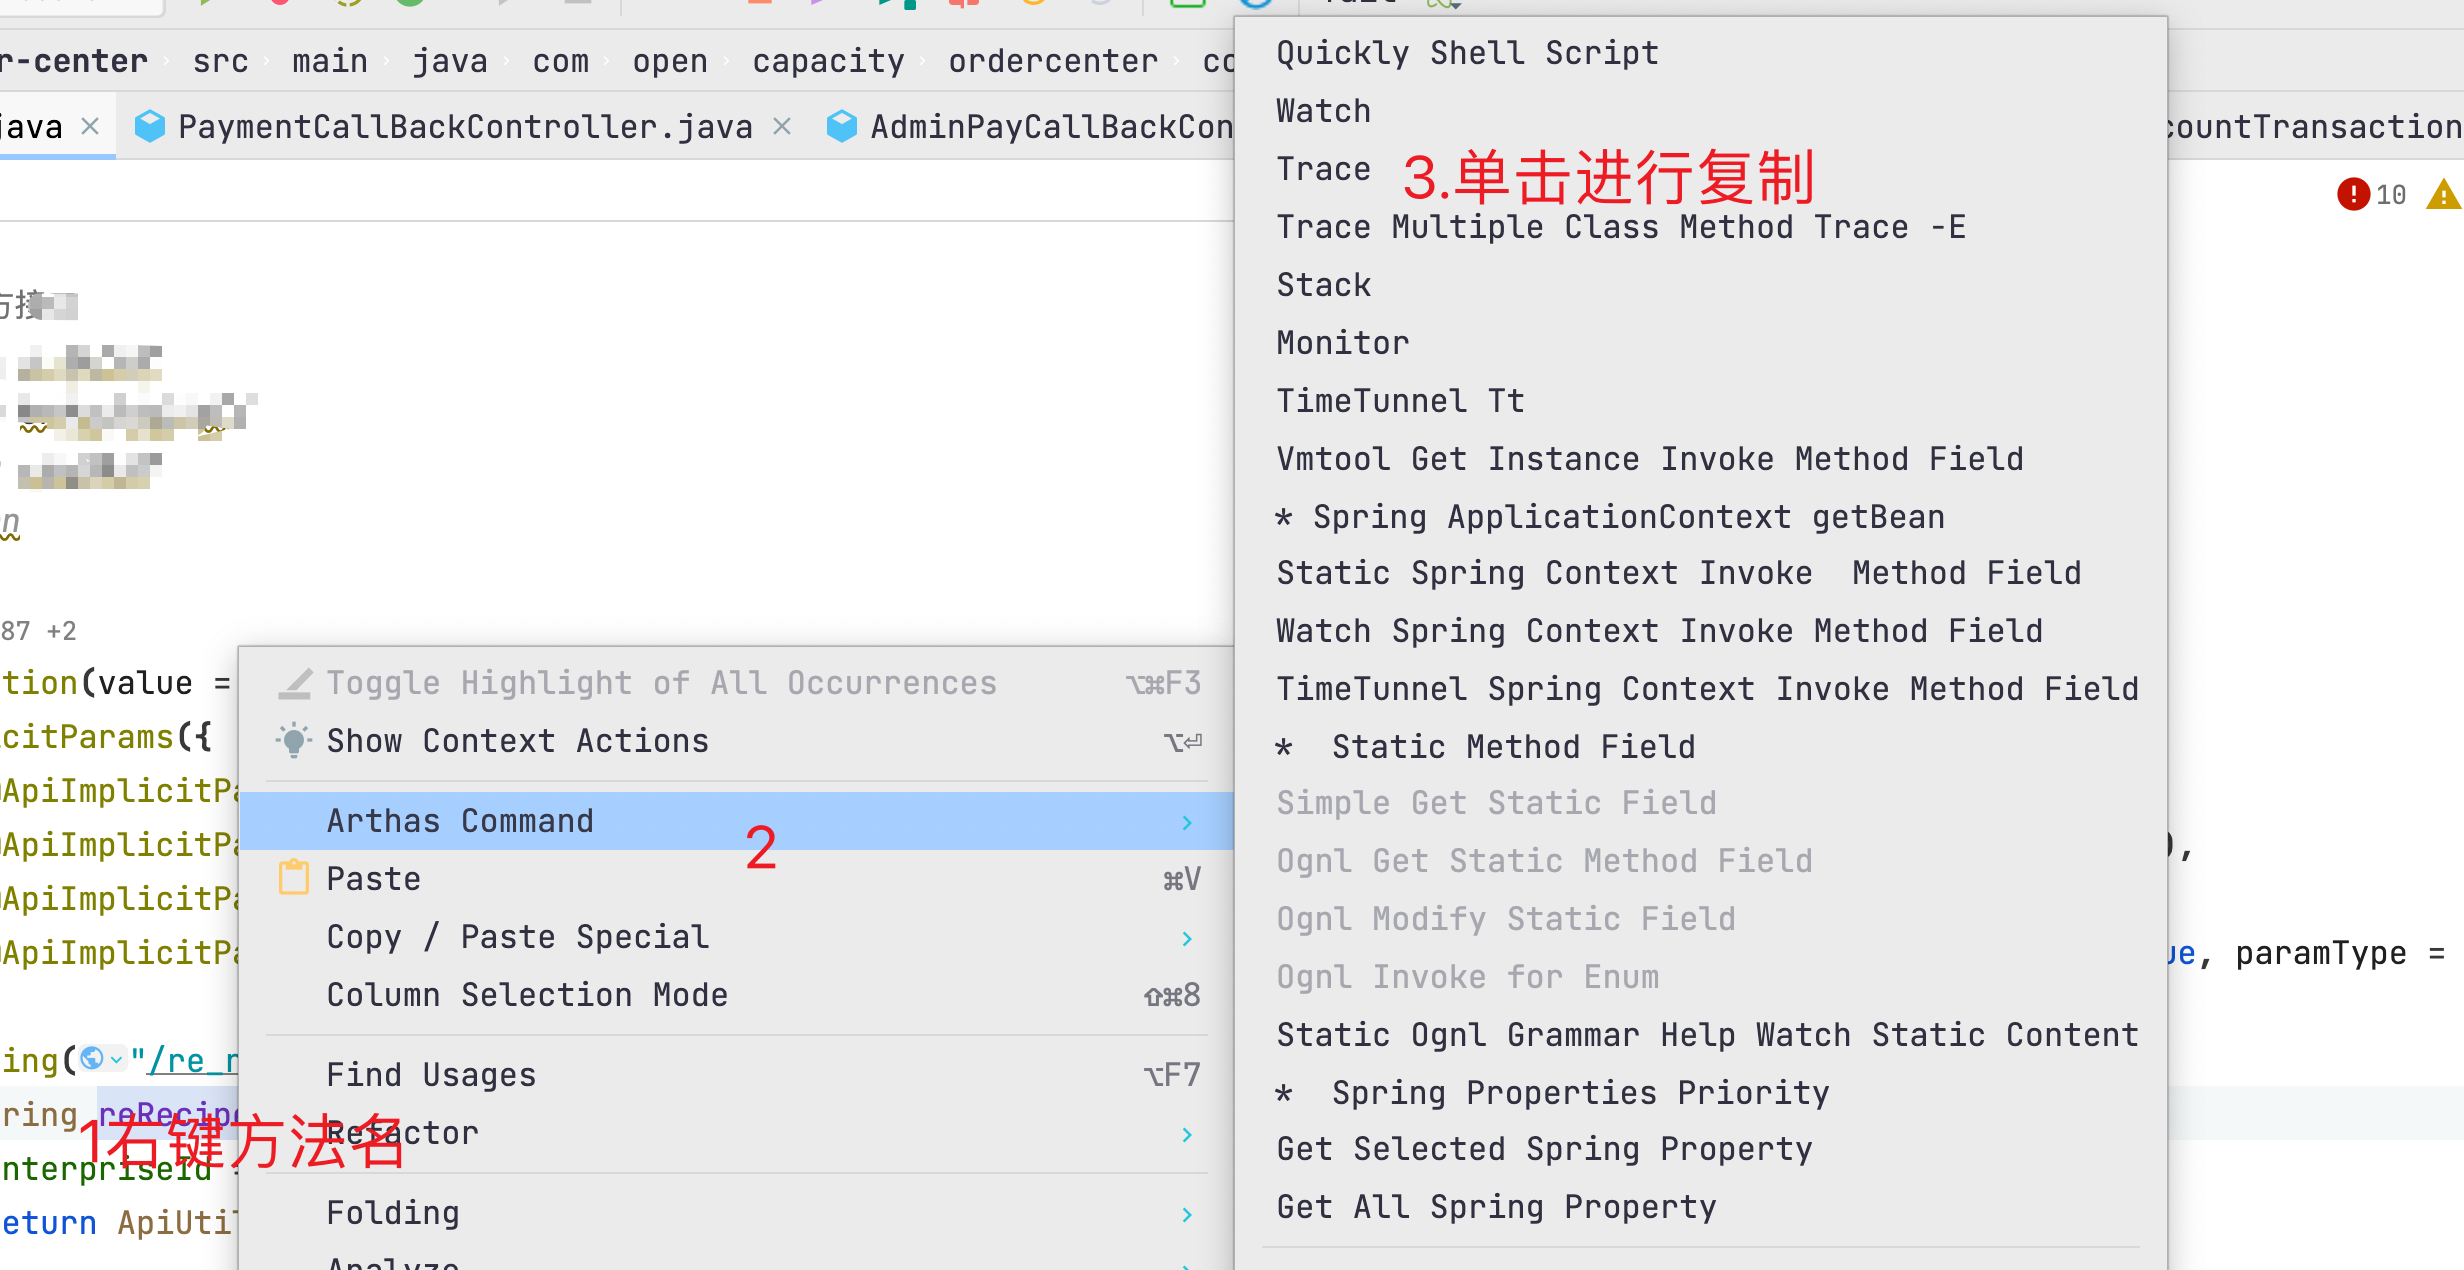Open the Folding submenu
Screen dimensions: 2464x1270
point(737,1213)
